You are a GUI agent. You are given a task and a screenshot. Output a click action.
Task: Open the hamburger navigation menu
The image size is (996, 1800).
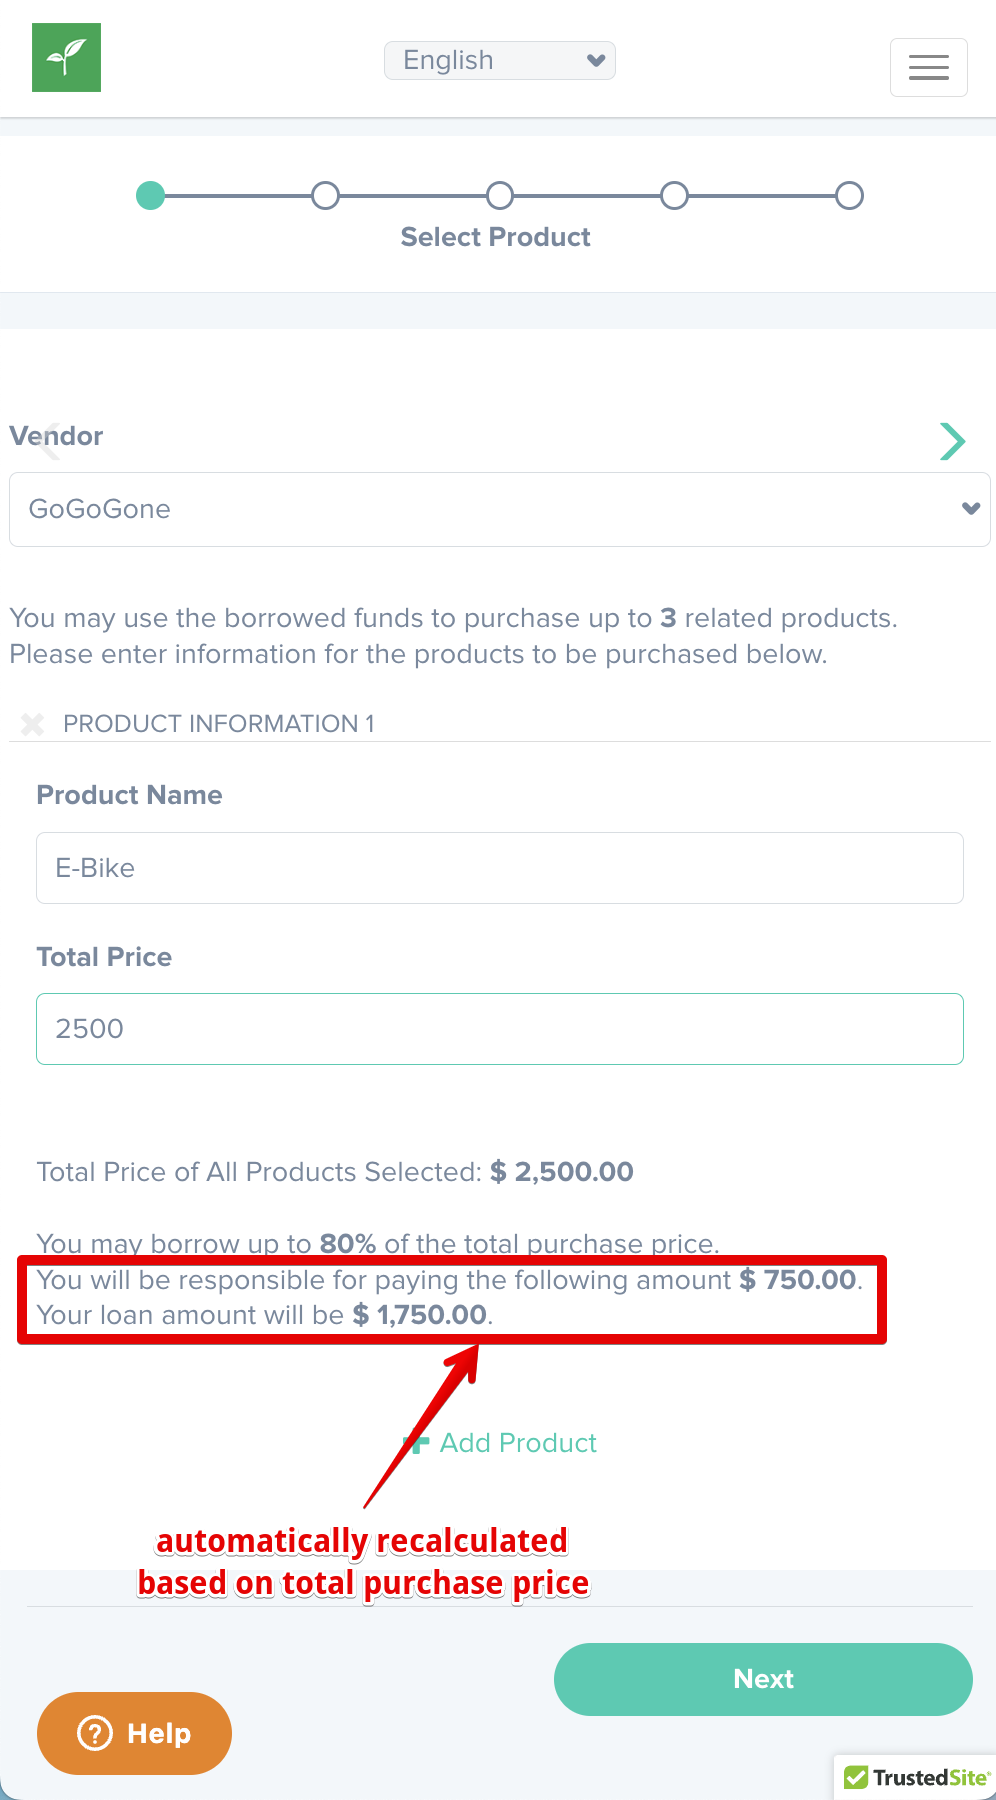928,67
